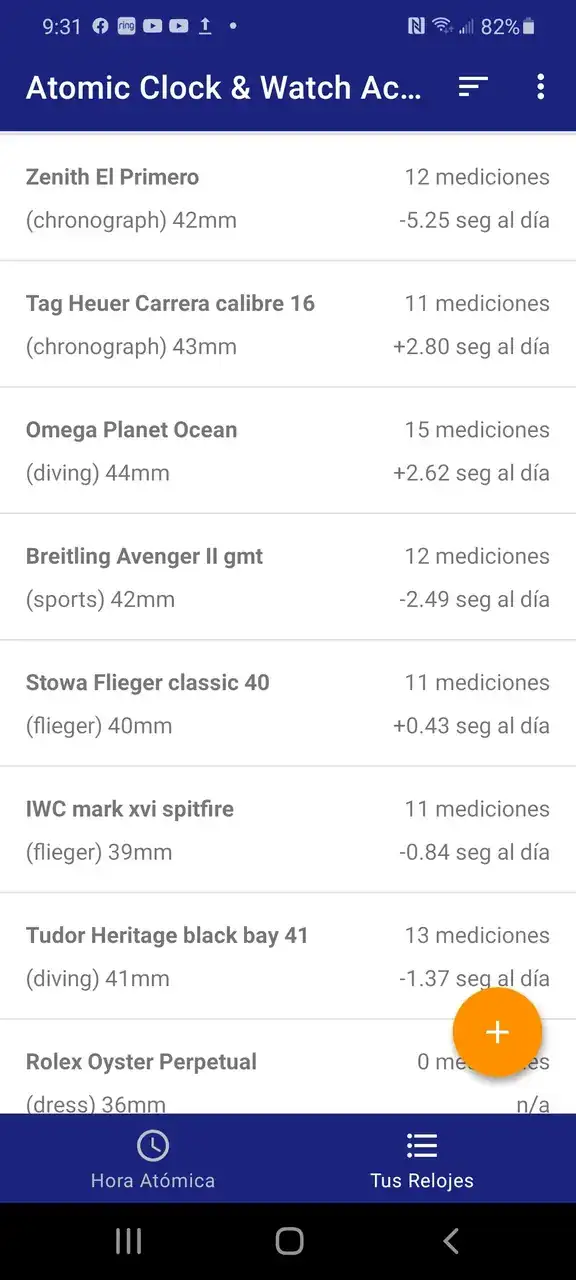Open the sort options icon

pyautogui.click(x=473, y=87)
